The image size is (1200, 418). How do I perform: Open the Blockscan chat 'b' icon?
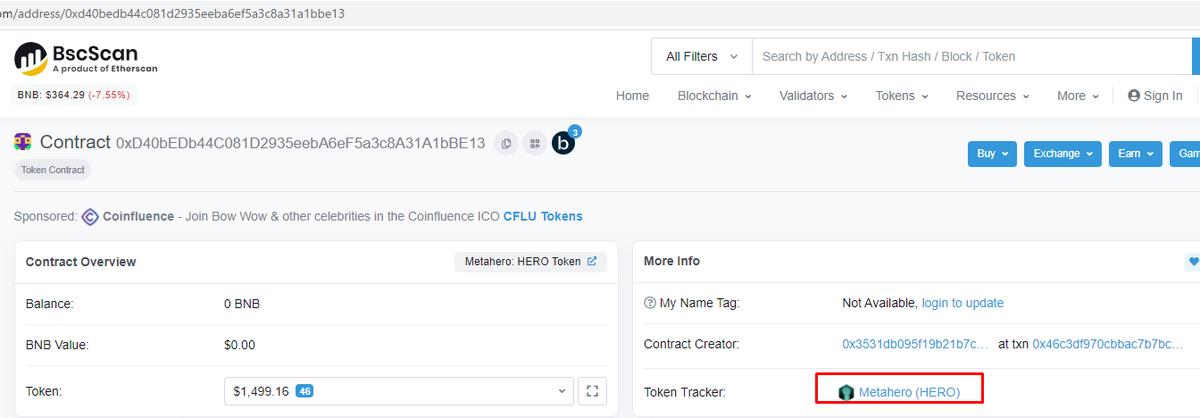point(564,143)
